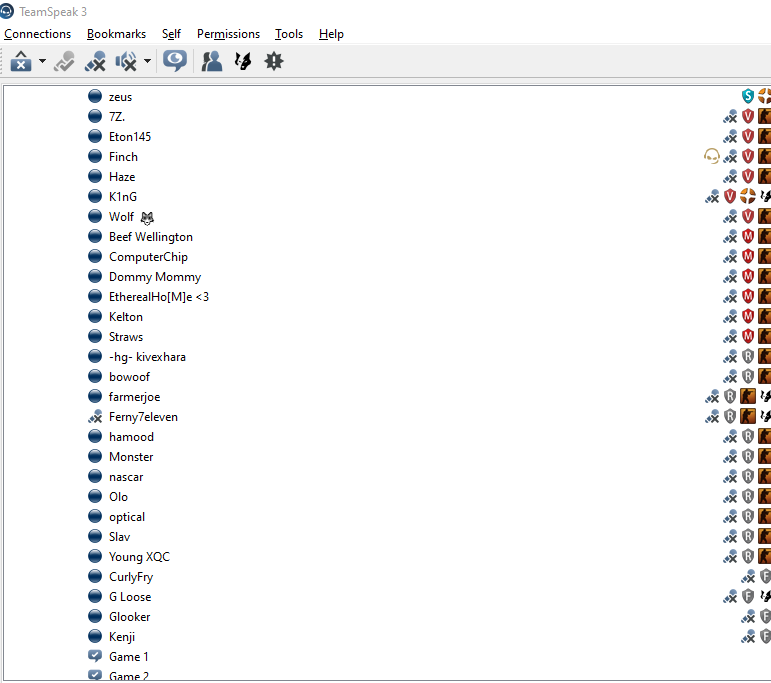Click the red V shield on K1nG row
This screenshot has height=683, width=771.
tap(730, 196)
